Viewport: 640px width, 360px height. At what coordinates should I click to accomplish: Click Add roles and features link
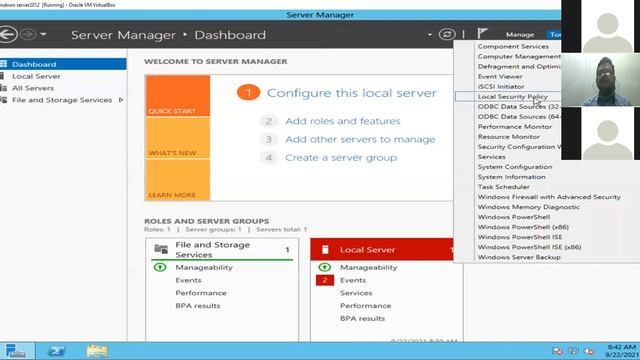343,121
